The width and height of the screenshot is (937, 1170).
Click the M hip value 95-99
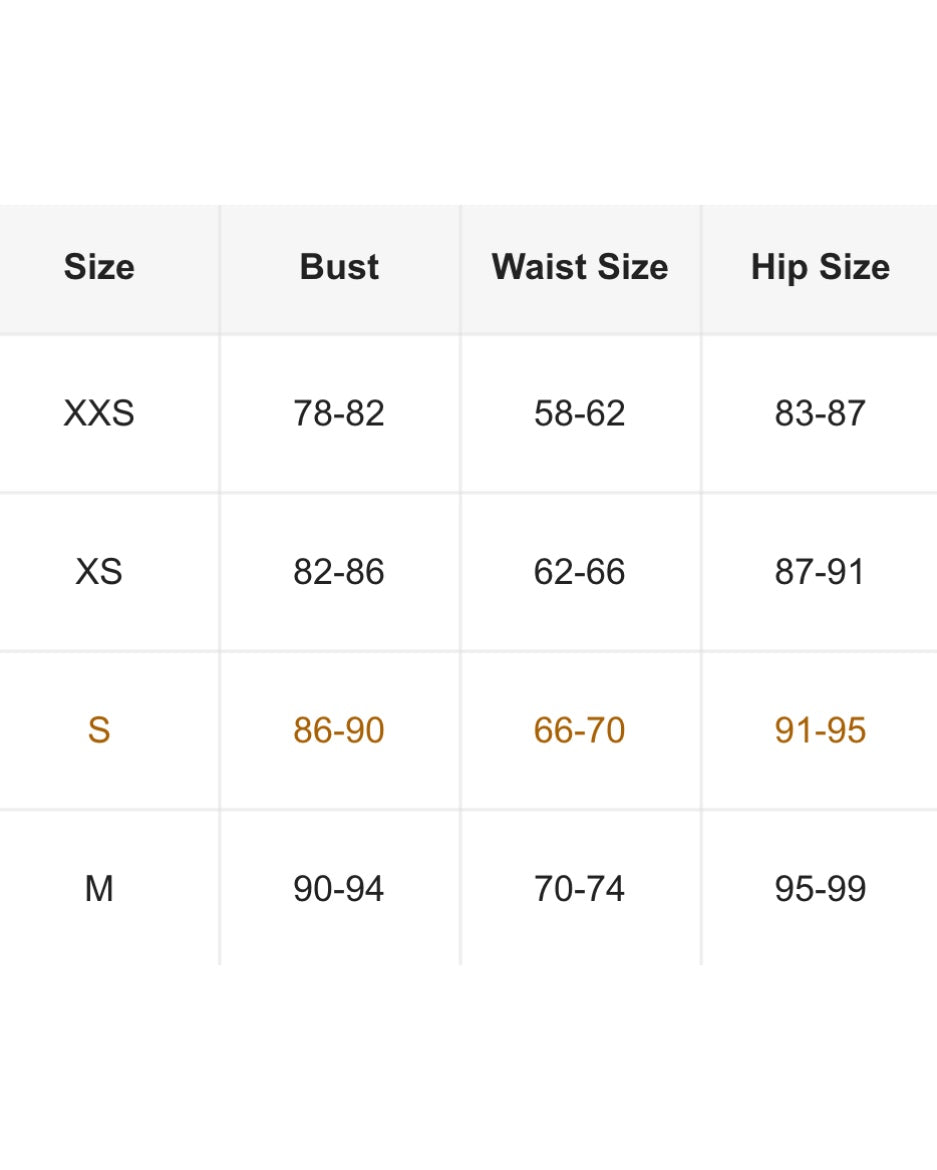tap(820, 889)
